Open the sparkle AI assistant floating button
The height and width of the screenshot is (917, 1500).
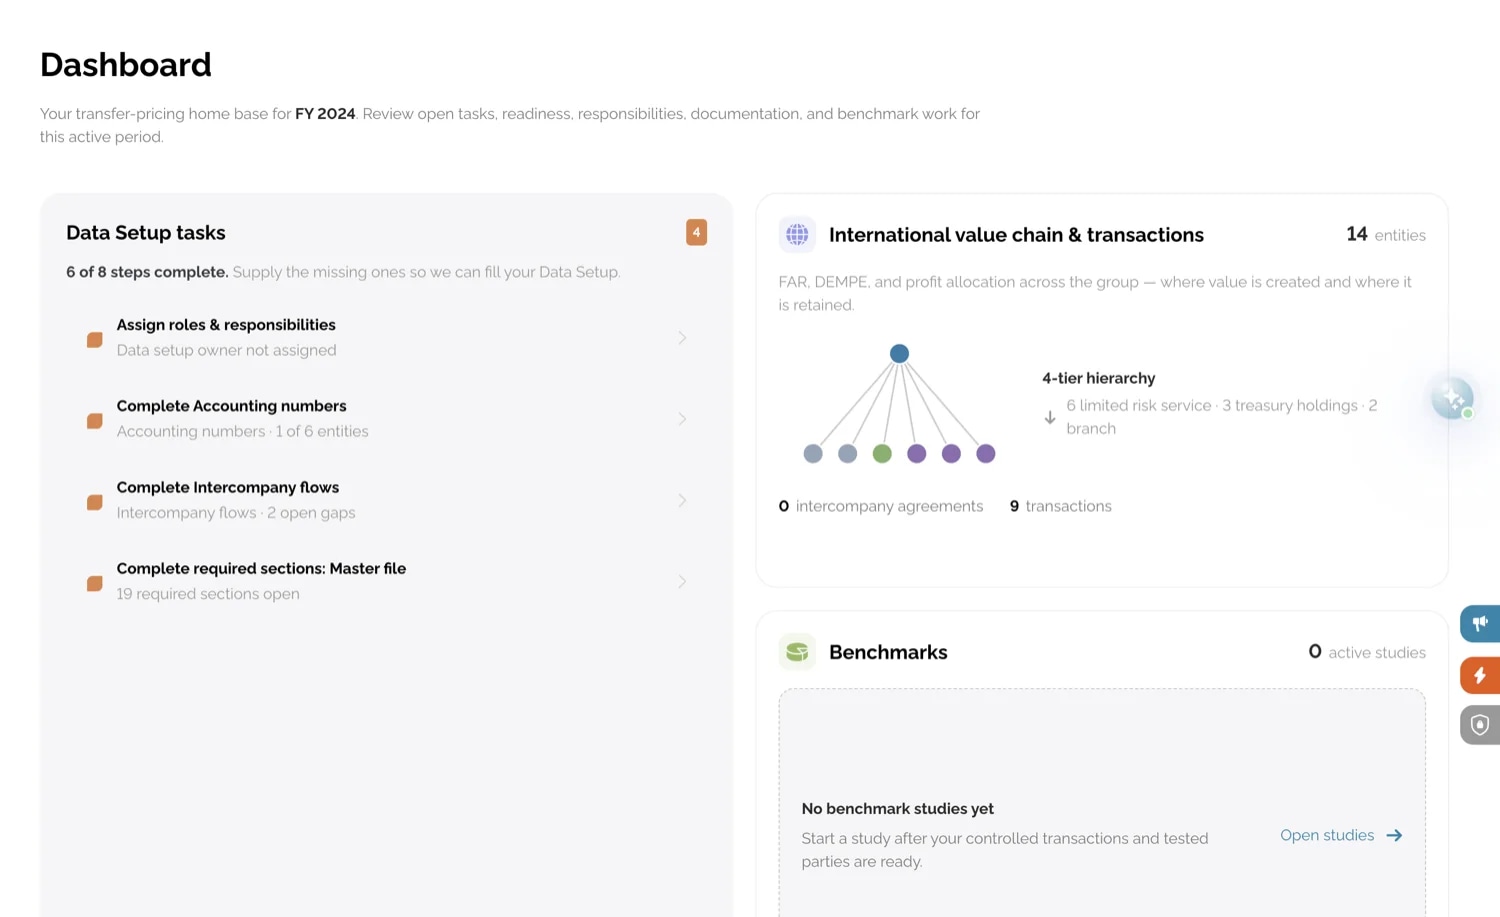point(1452,398)
